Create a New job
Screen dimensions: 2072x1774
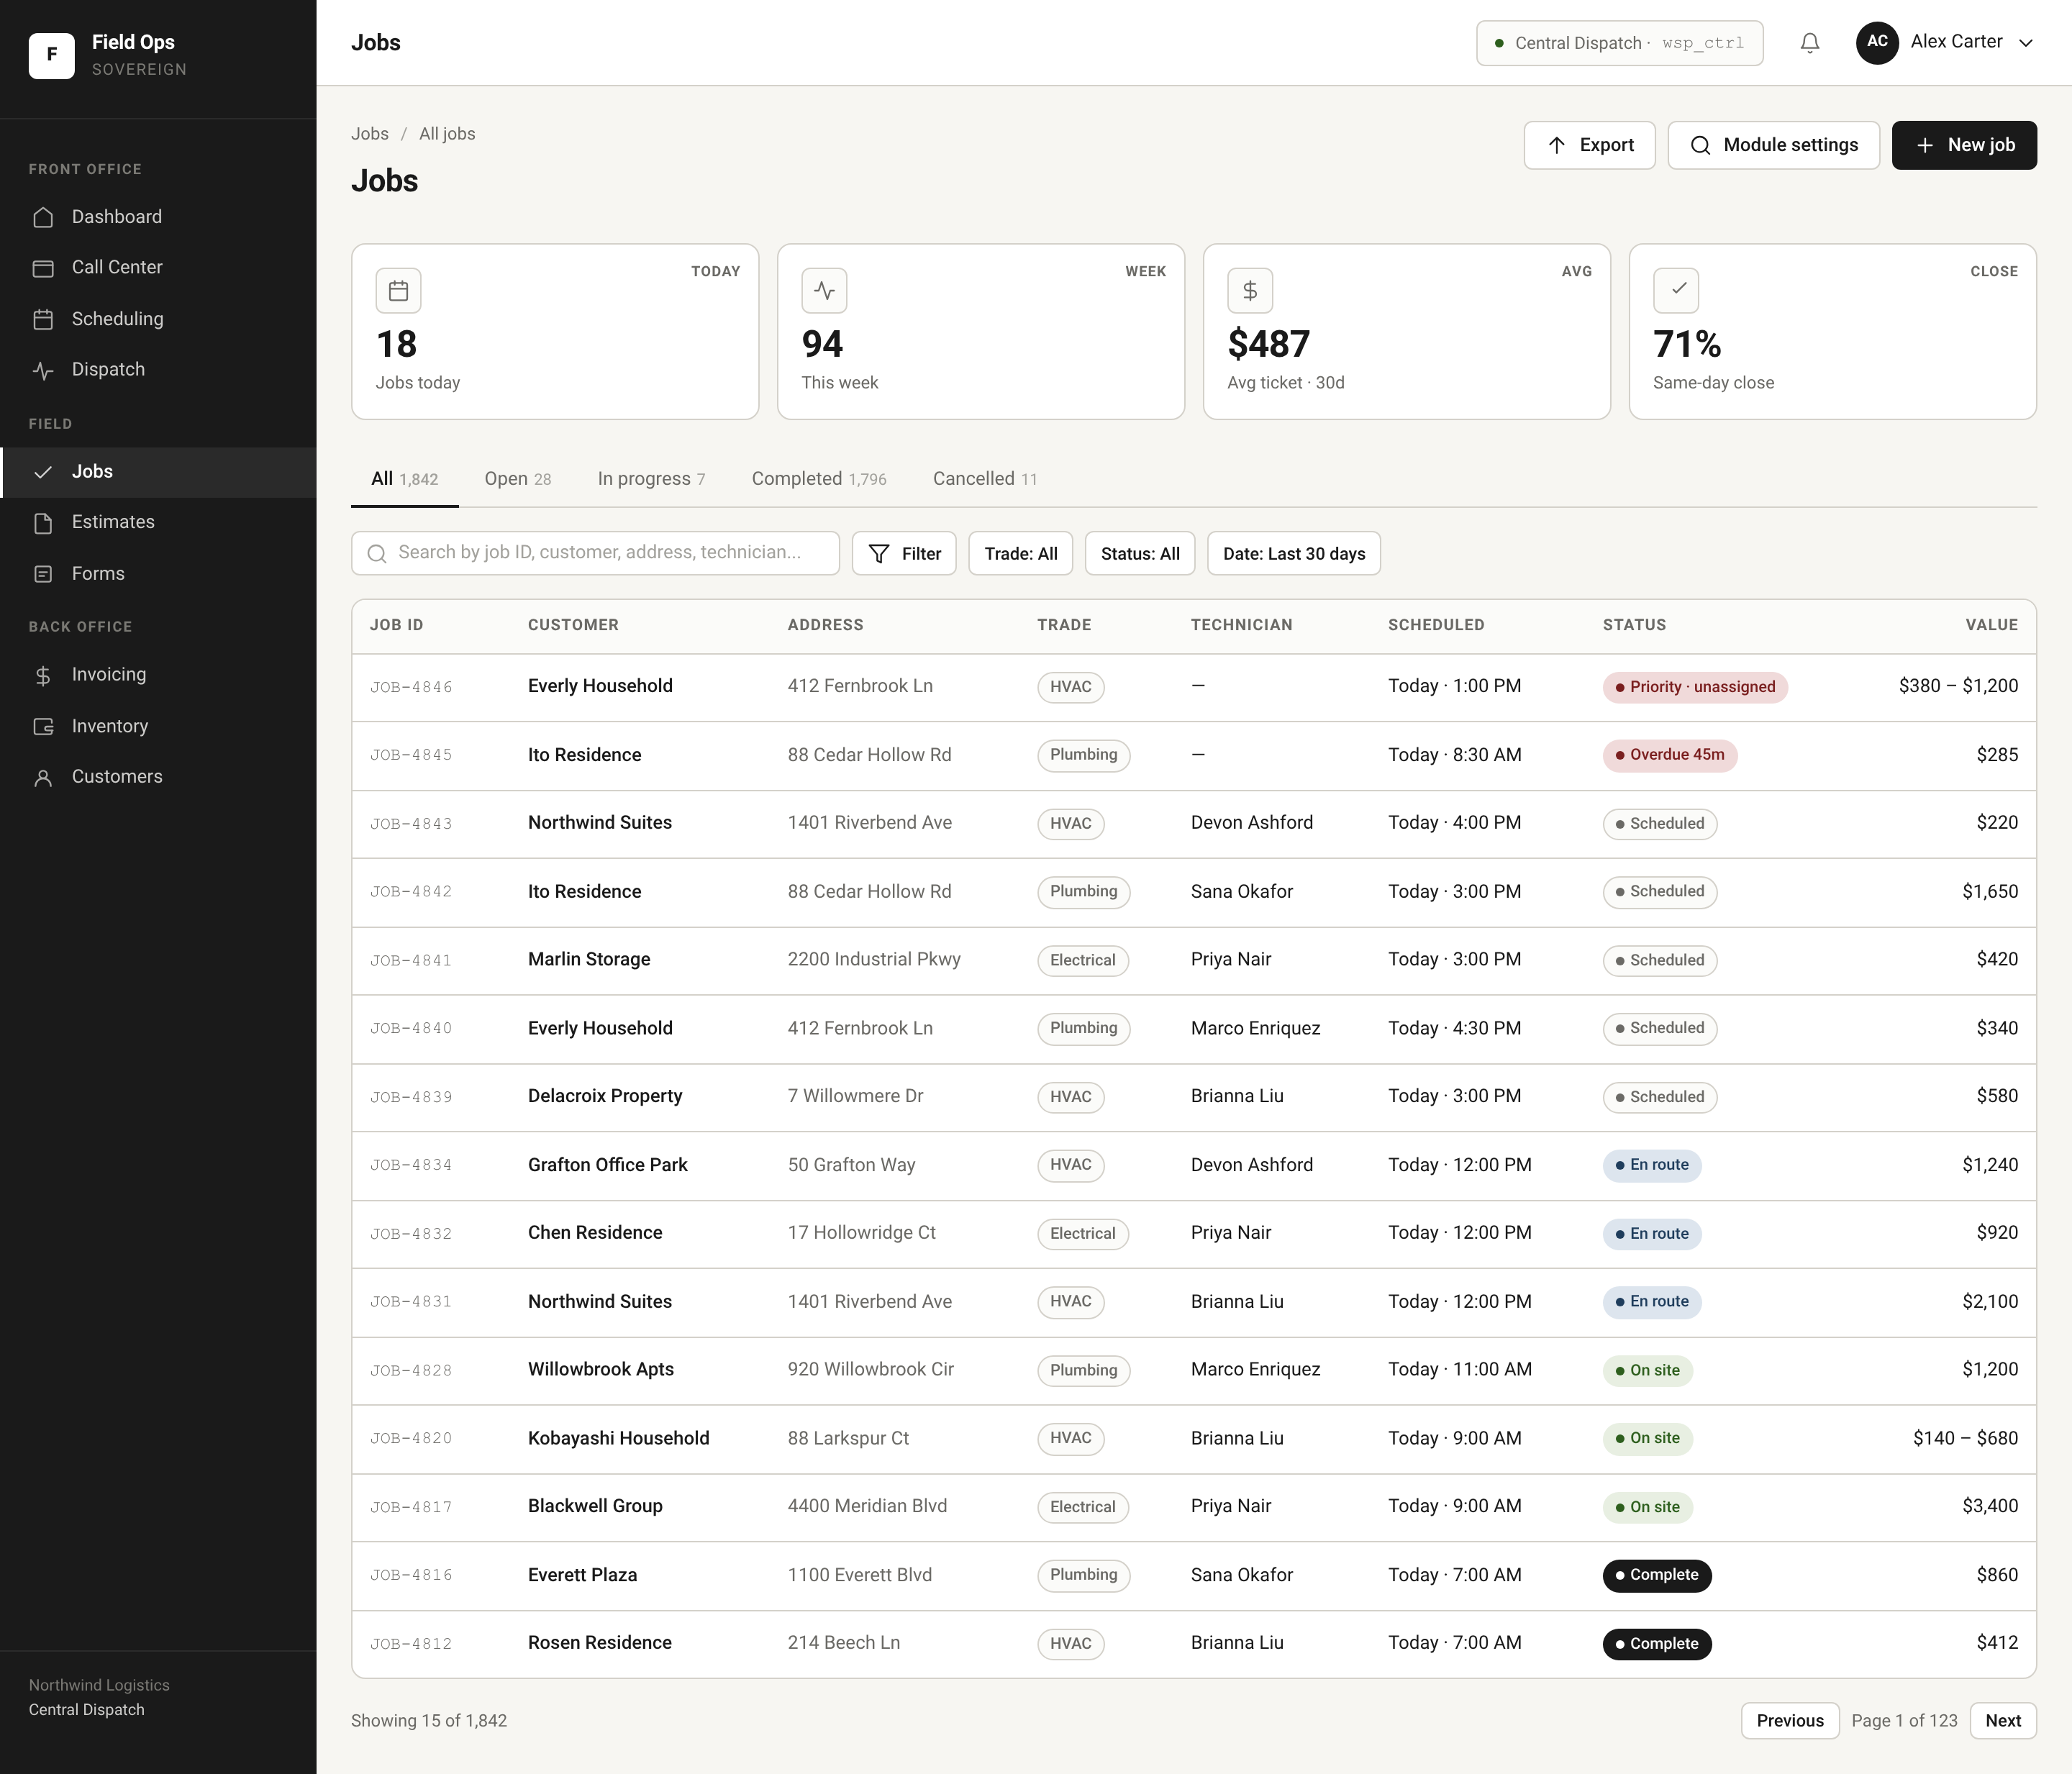[1963, 145]
